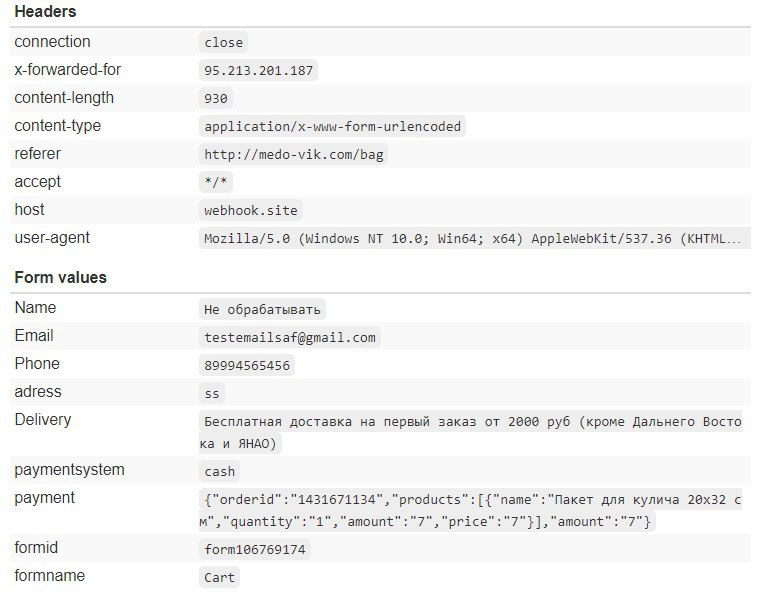Select the host value webhook.site
767x602 pixels.
(x=250, y=210)
